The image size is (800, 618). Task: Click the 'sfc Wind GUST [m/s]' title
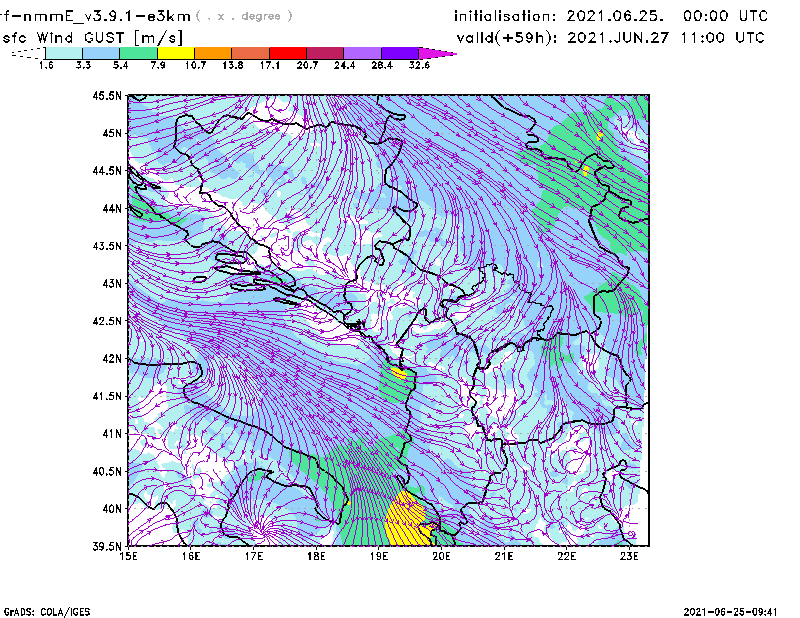click(92, 38)
